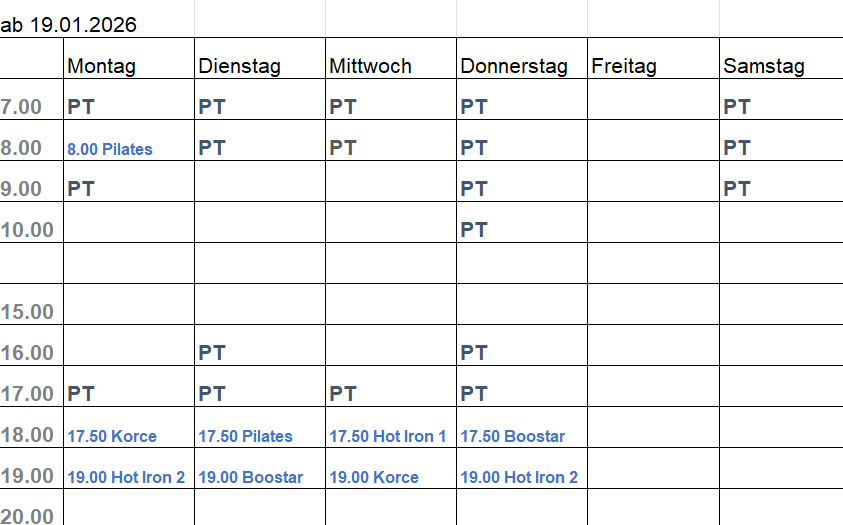
Task: Click the 17.50 Hot Iron 1 entry
Action: point(389,436)
